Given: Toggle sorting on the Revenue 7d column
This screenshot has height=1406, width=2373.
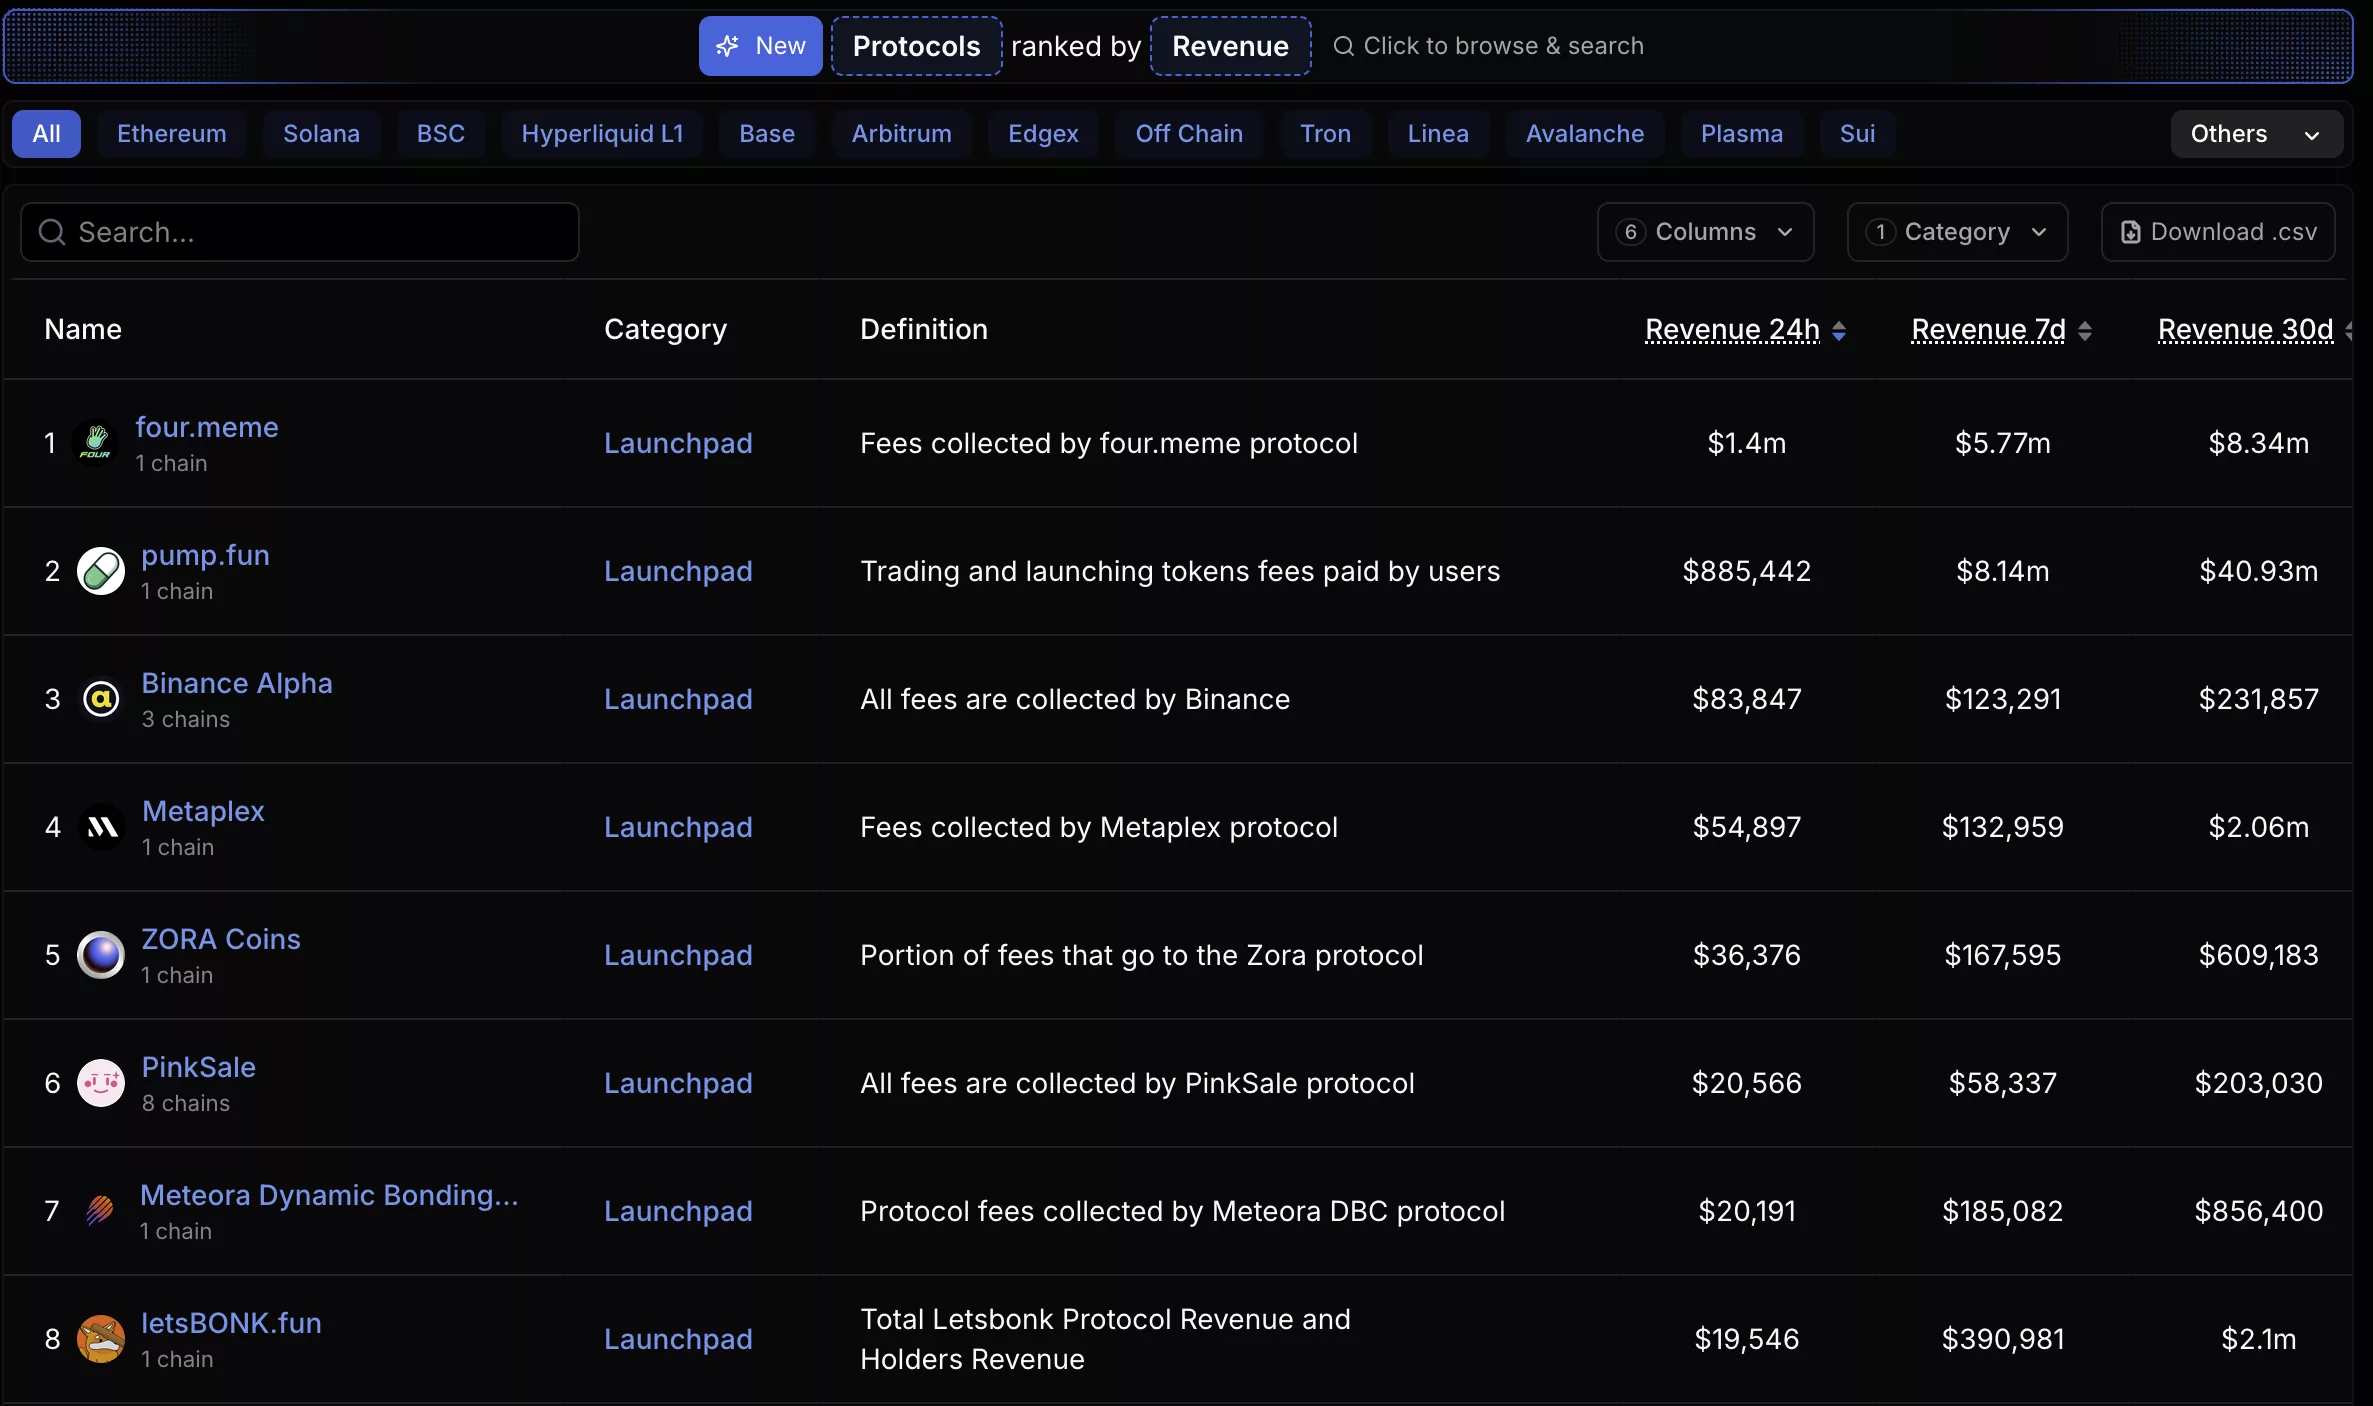Looking at the screenshot, I should pyautogui.click(x=1987, y=330).
